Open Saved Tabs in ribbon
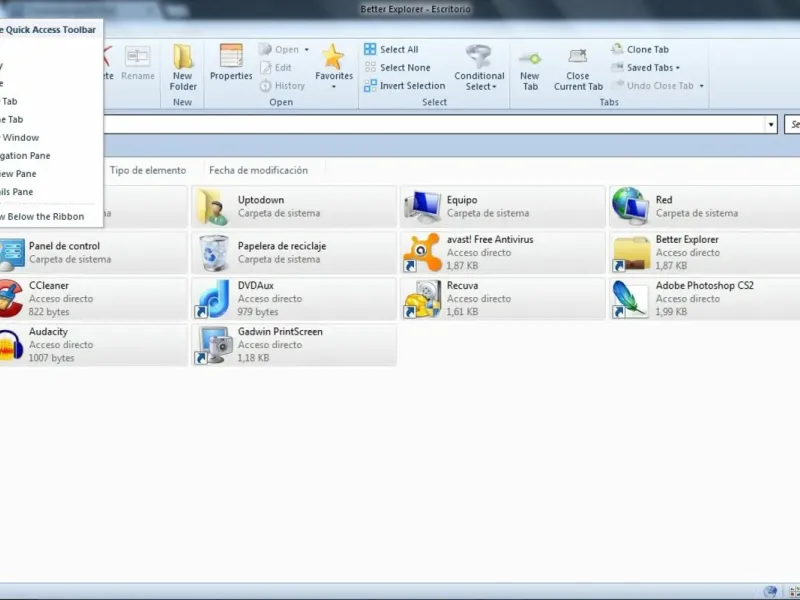The image size is (800, 600). pyautogui.click(x=645, y=67)
